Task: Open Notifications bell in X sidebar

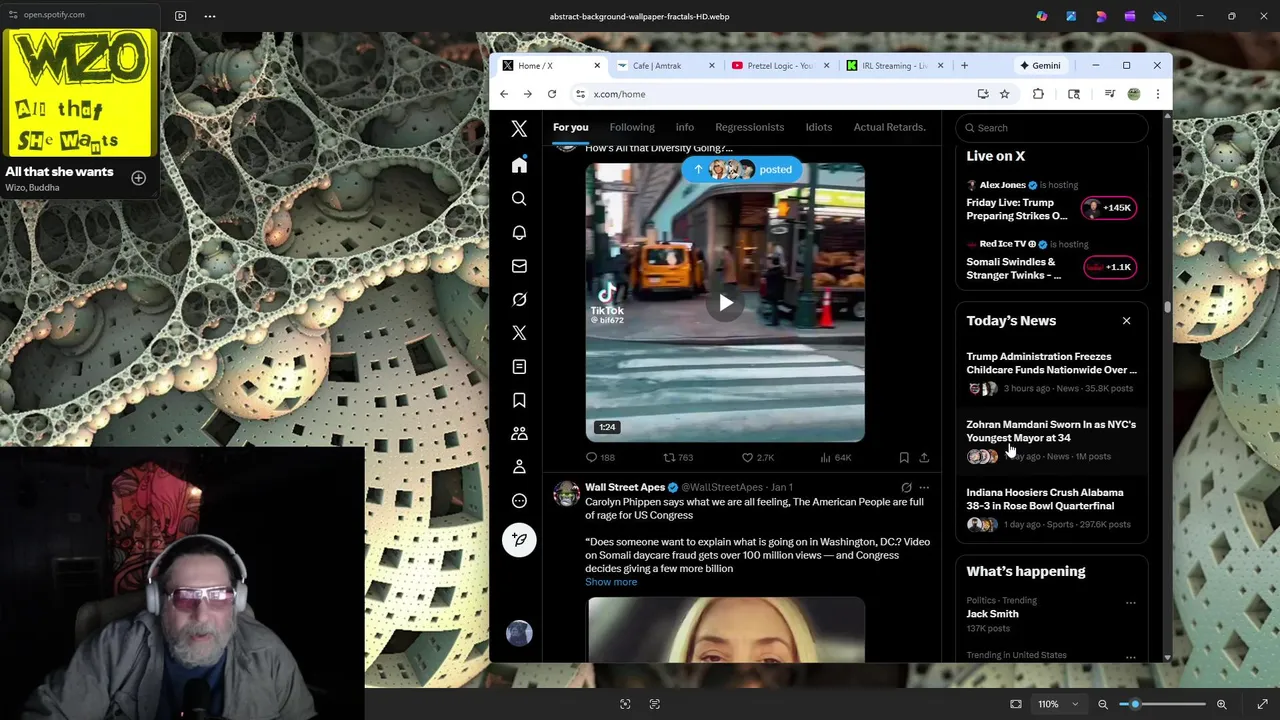Action: click(x=519, y=232)
